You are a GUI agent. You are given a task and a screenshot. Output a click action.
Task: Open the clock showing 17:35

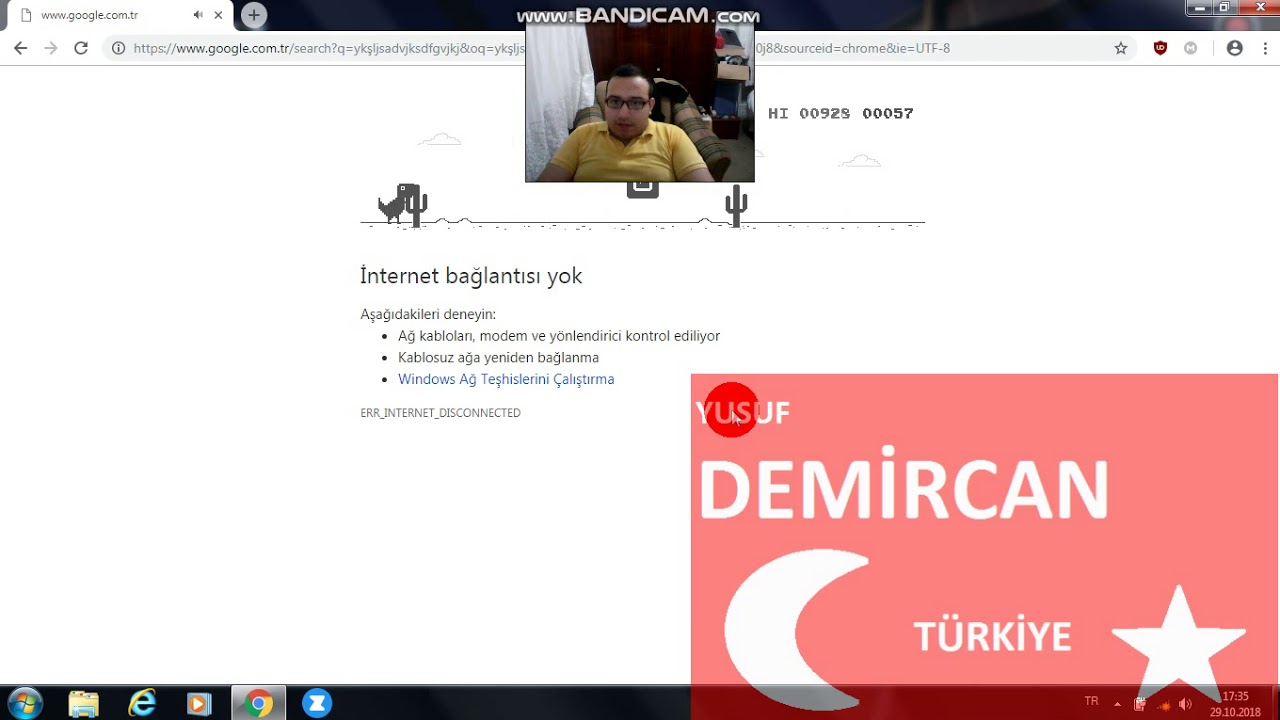click(x=1235, y=704)
